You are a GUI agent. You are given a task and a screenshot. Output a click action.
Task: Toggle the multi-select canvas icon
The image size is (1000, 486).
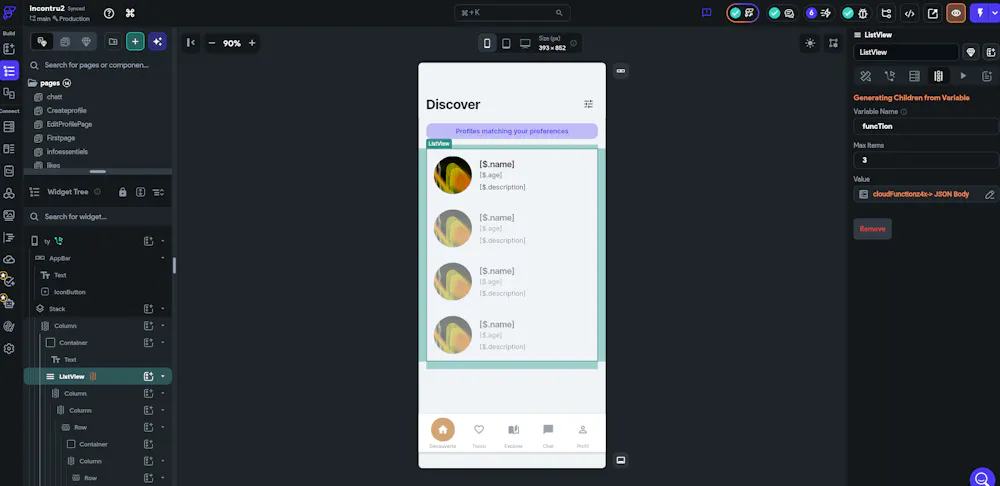pyautogui.click(x=834, y=43)
